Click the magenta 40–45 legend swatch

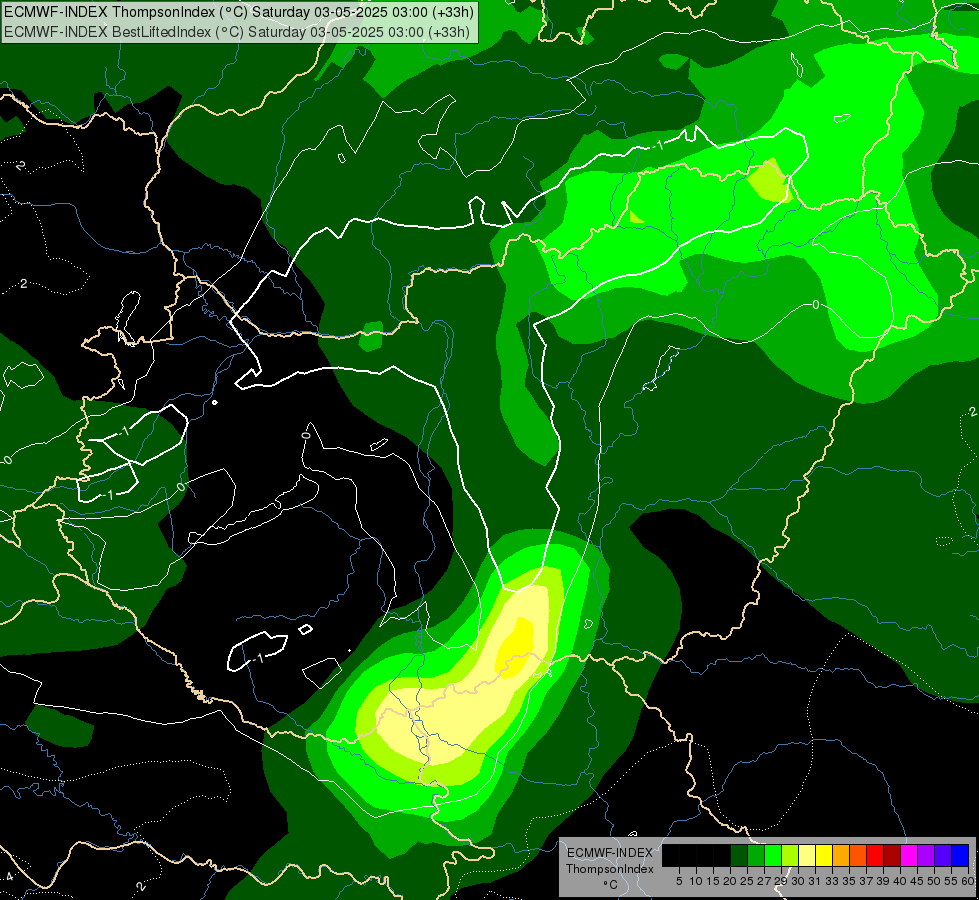point(909,855)
